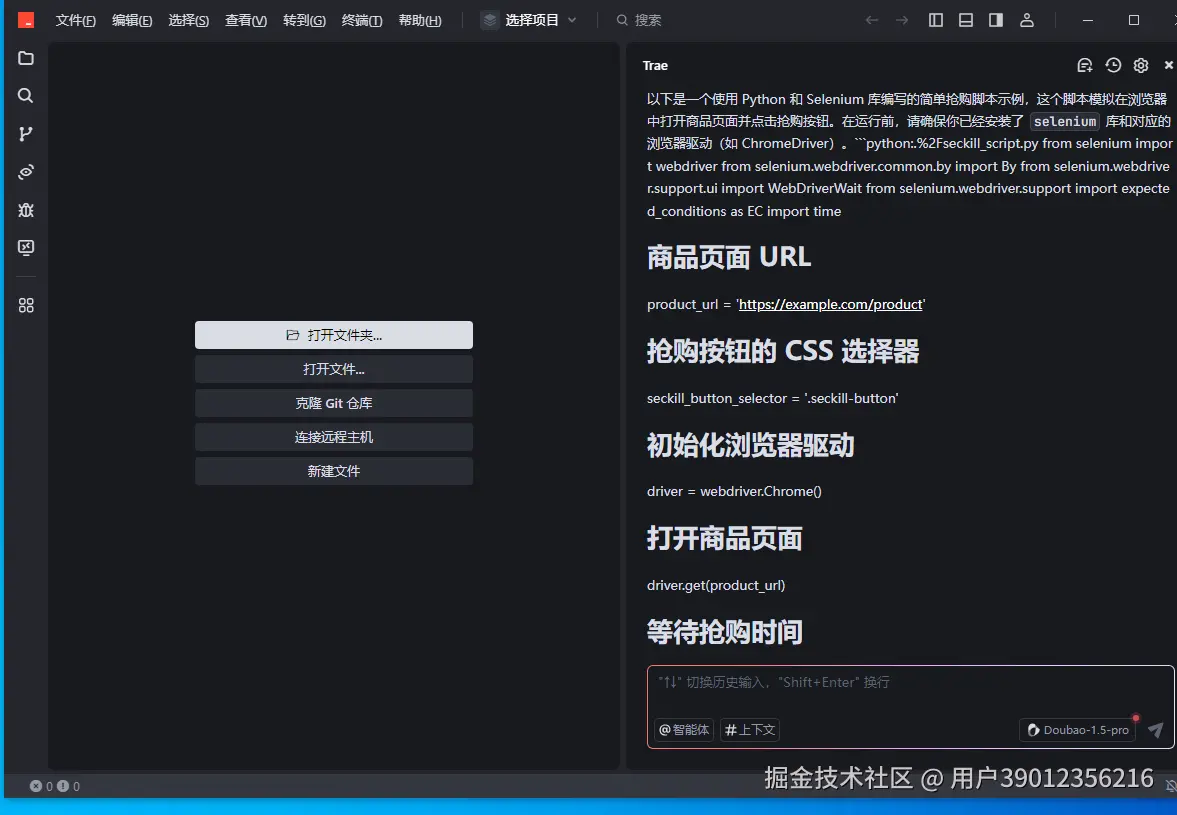Send message with paper plane icon
This screenshot has height=815, width=1177.
coord(1156,729)
